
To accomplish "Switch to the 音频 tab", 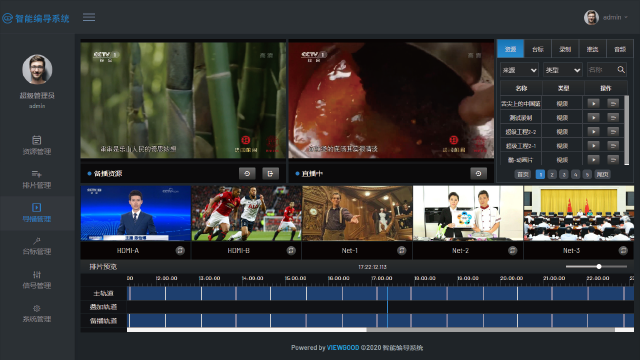I will pyautogui.click(x=620, y=49).
